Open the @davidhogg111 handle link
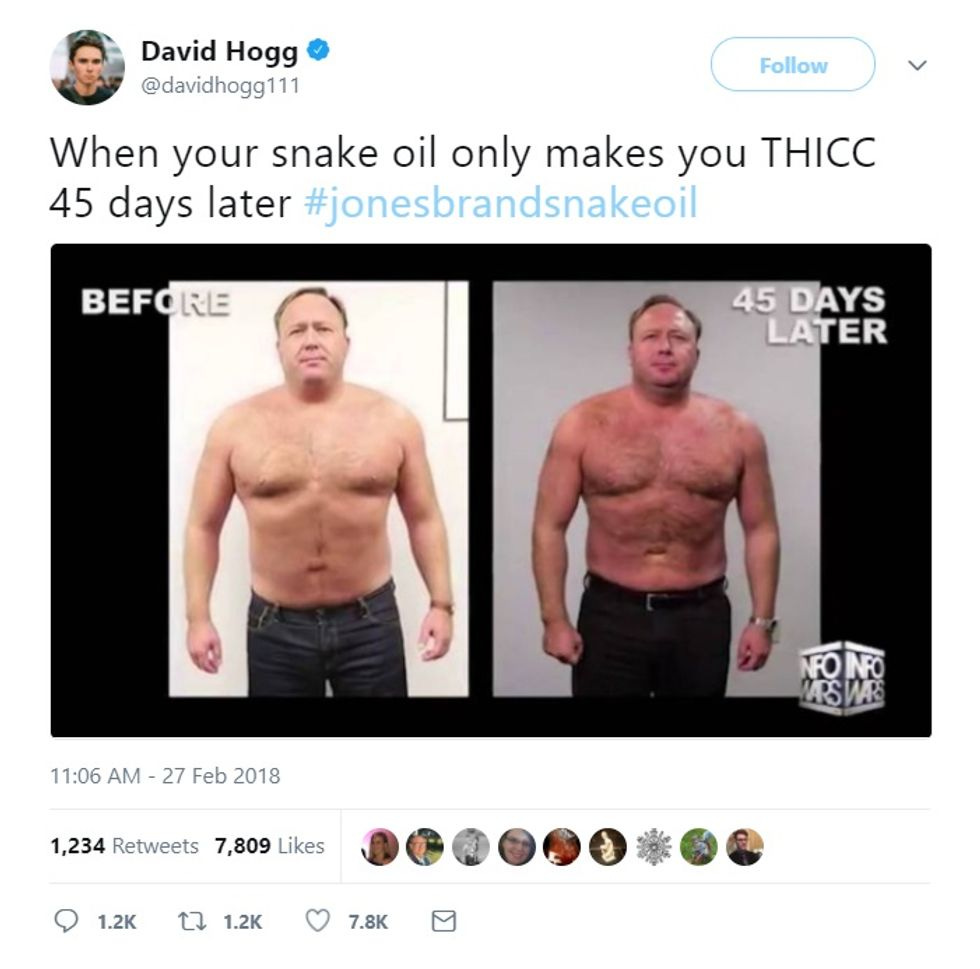The height and width of the screenshot is (969, 980). coord(221,85)
